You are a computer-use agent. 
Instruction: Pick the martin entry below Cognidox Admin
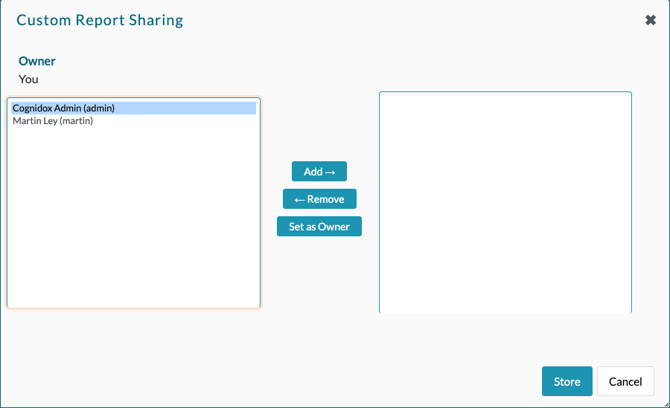52,121
